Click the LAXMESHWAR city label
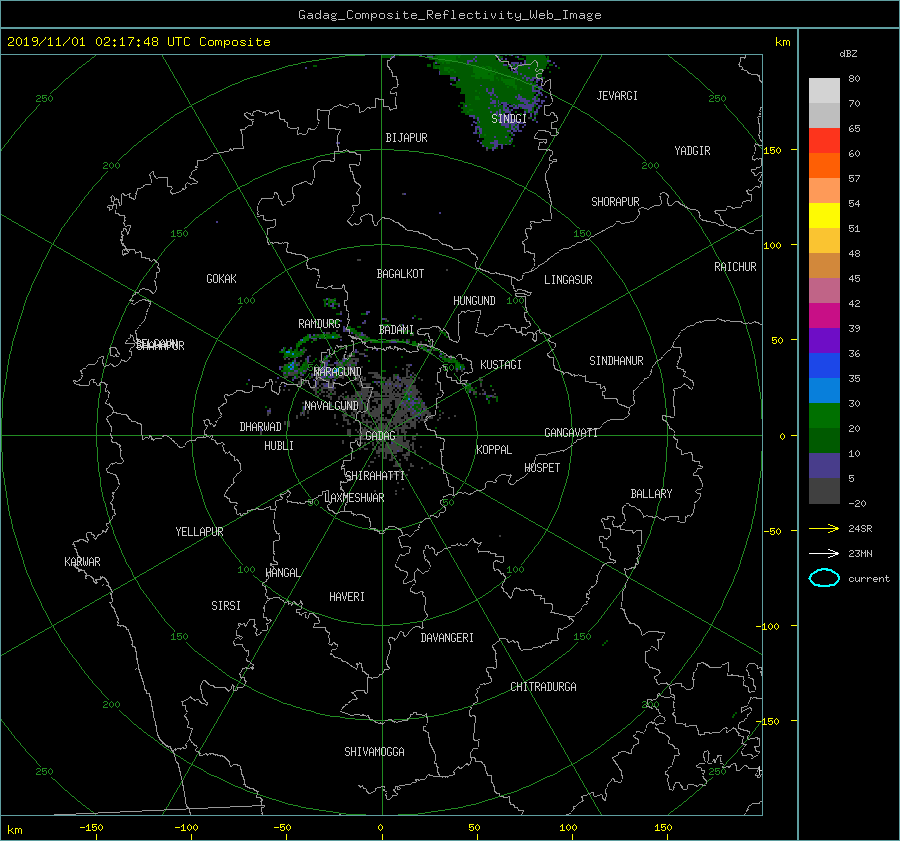900x841 pixels. coord(354,498)
